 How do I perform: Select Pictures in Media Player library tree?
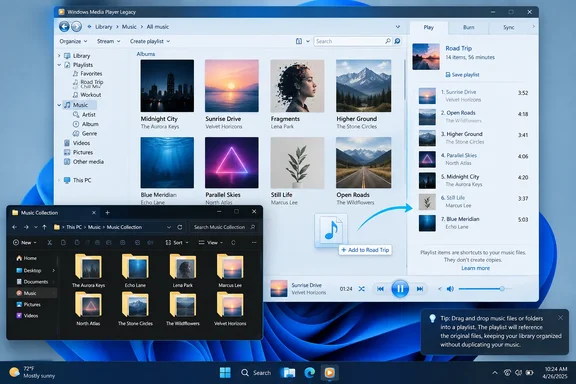click(x=78, y=152)
